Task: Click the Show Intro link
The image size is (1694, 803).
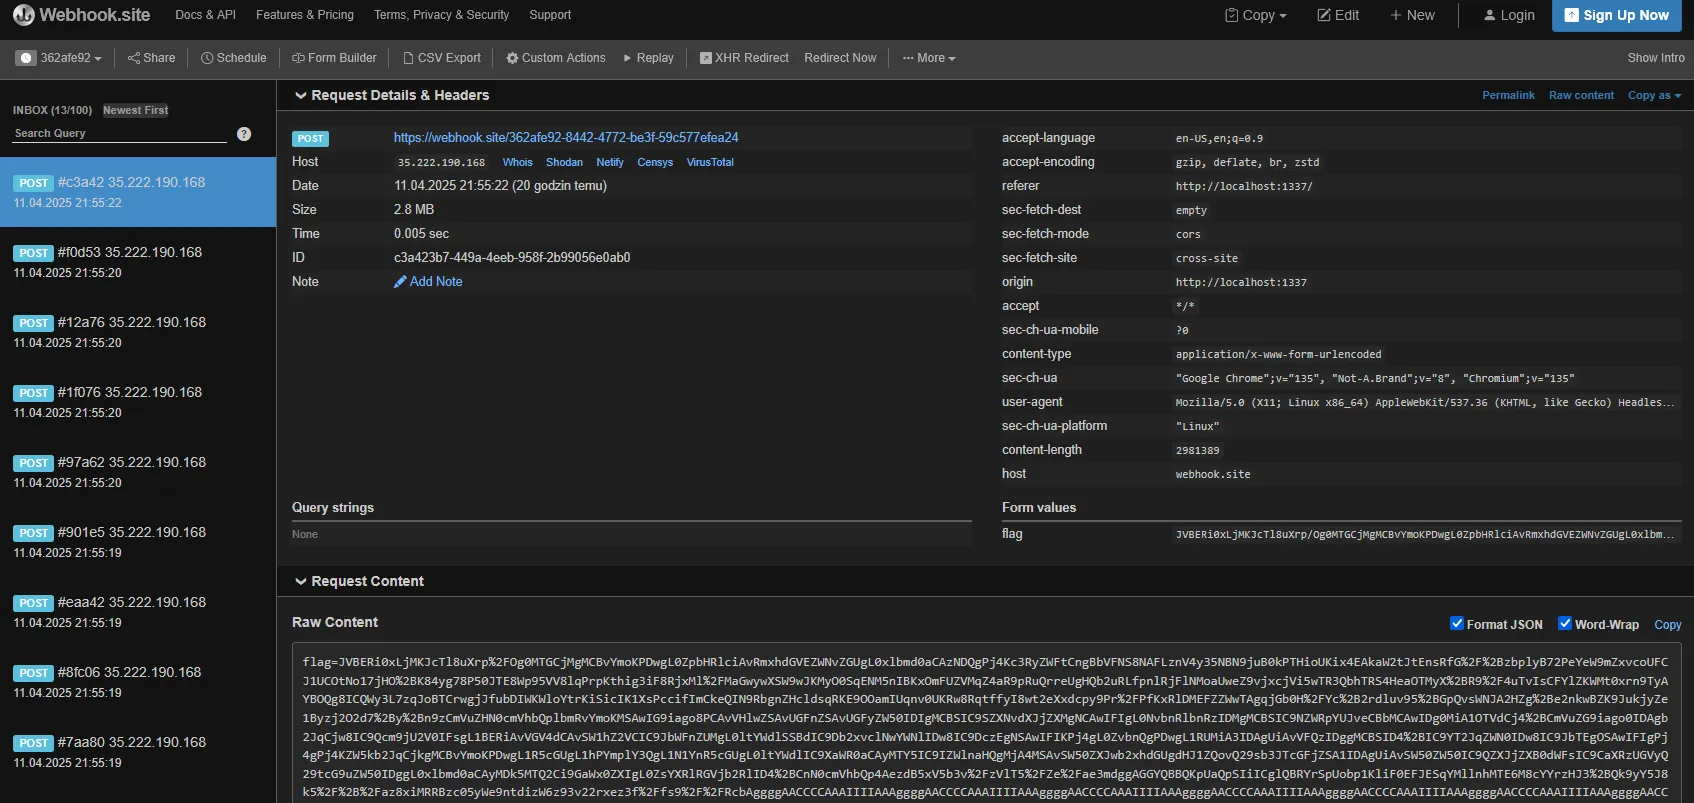Action: click(x=1656, y=58)
